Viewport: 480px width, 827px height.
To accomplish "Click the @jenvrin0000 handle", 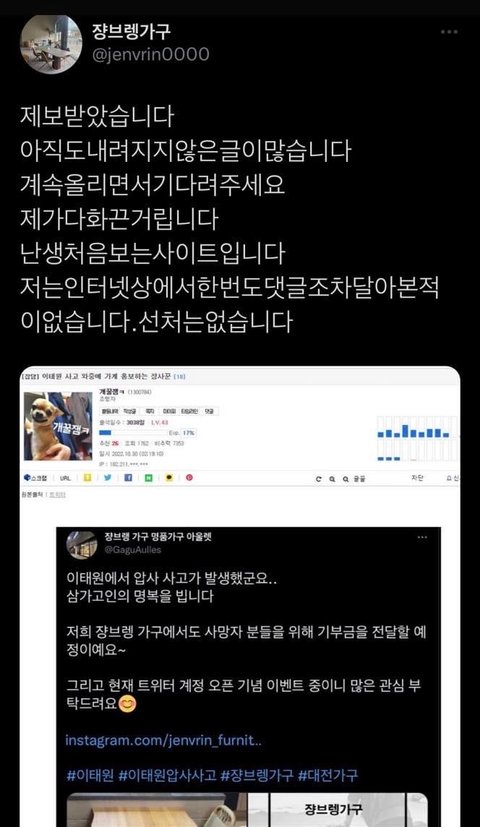I will (150, 54).
